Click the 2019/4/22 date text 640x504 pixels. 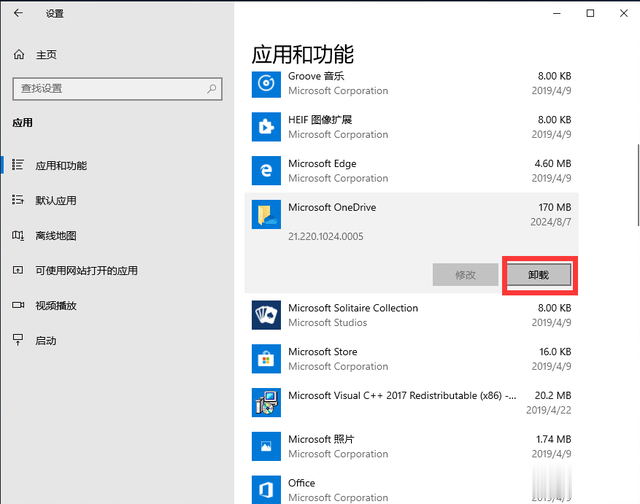(x=549, y=410)
